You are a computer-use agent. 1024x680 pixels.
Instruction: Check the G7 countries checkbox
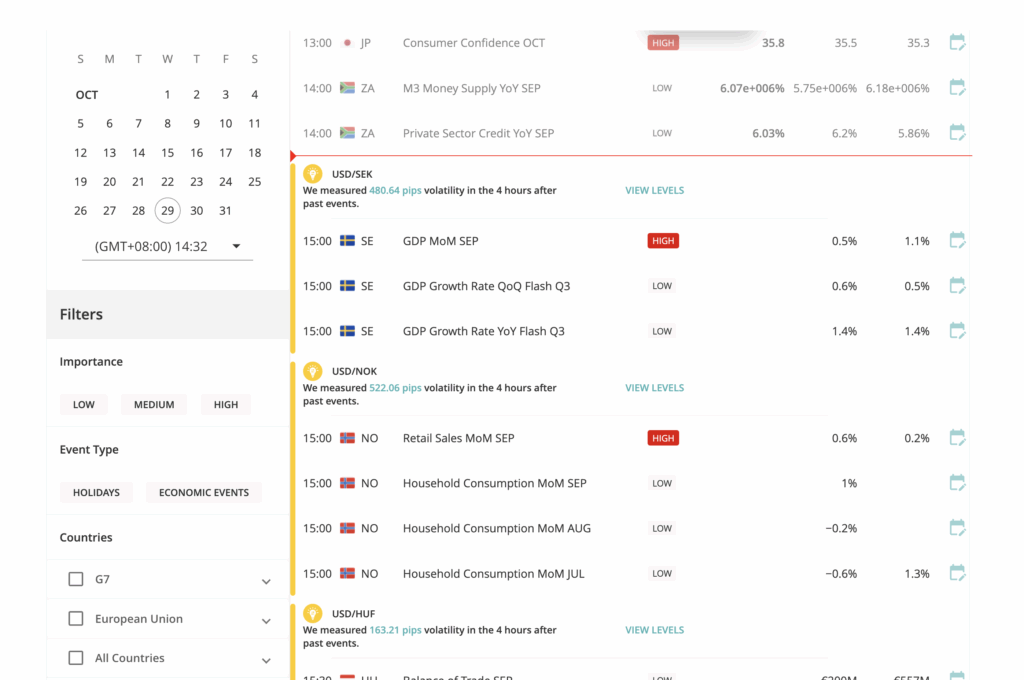pyautogui.click(x=76, y=579)
